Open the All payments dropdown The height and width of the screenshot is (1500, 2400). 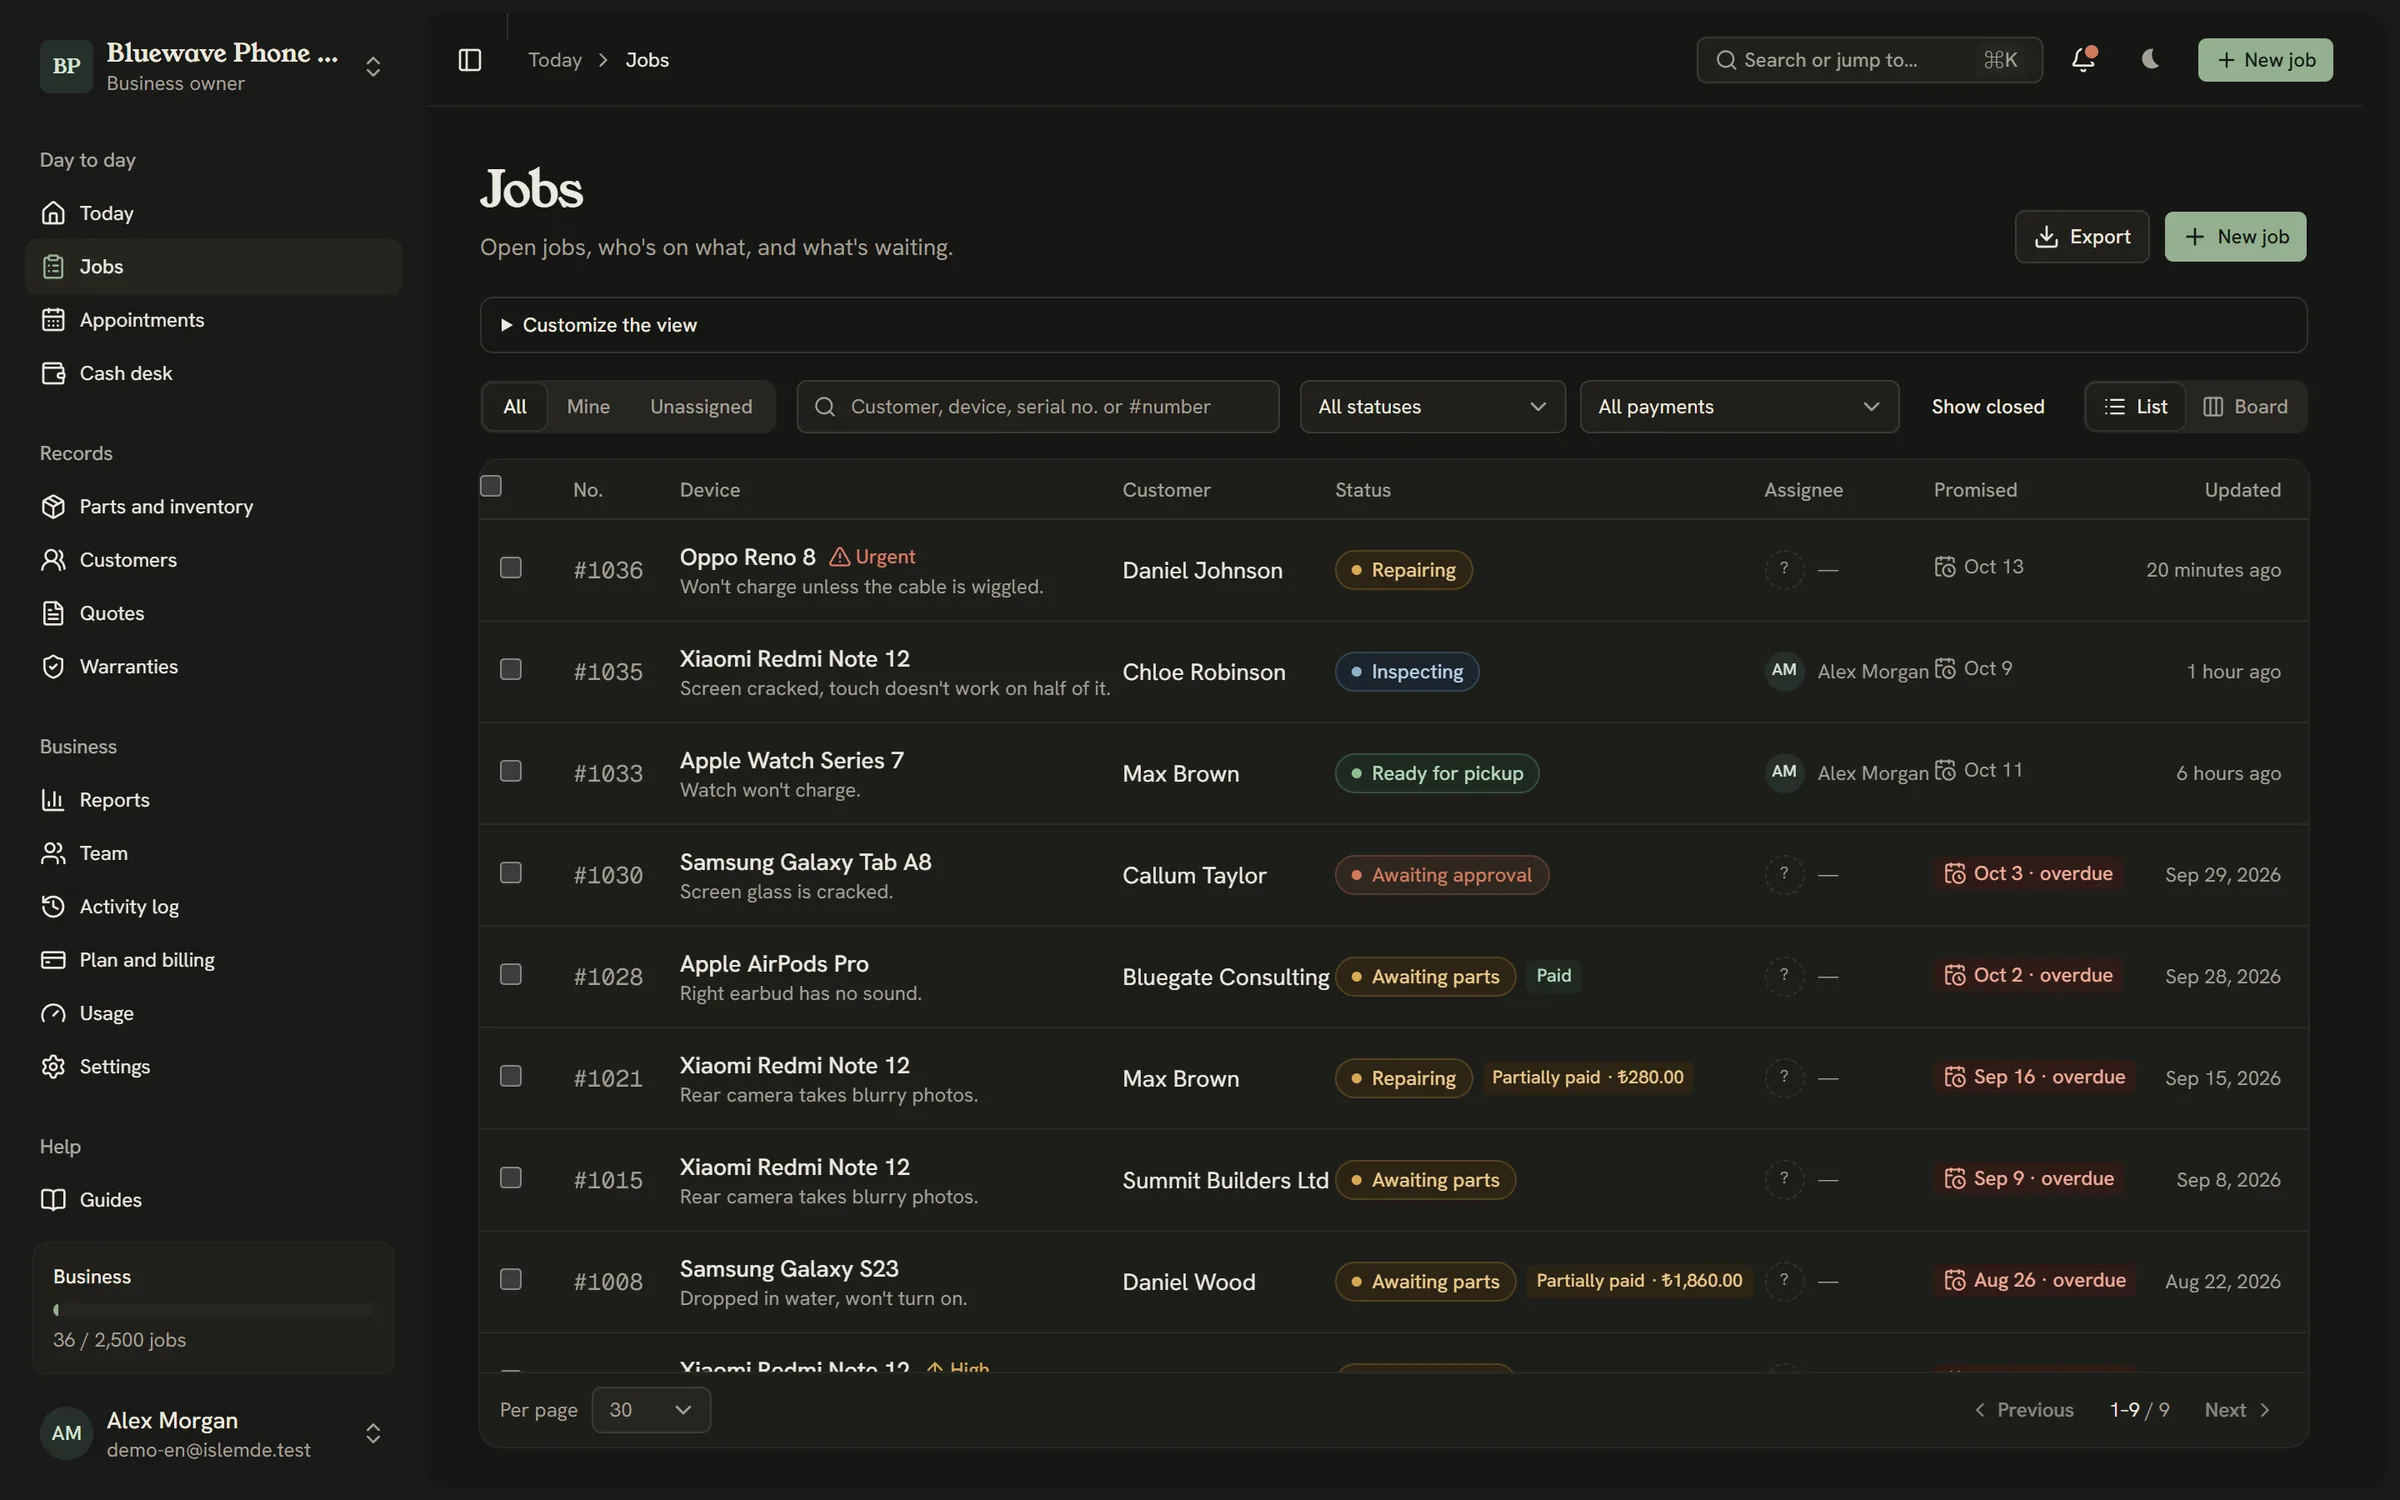click(1739, 407)
